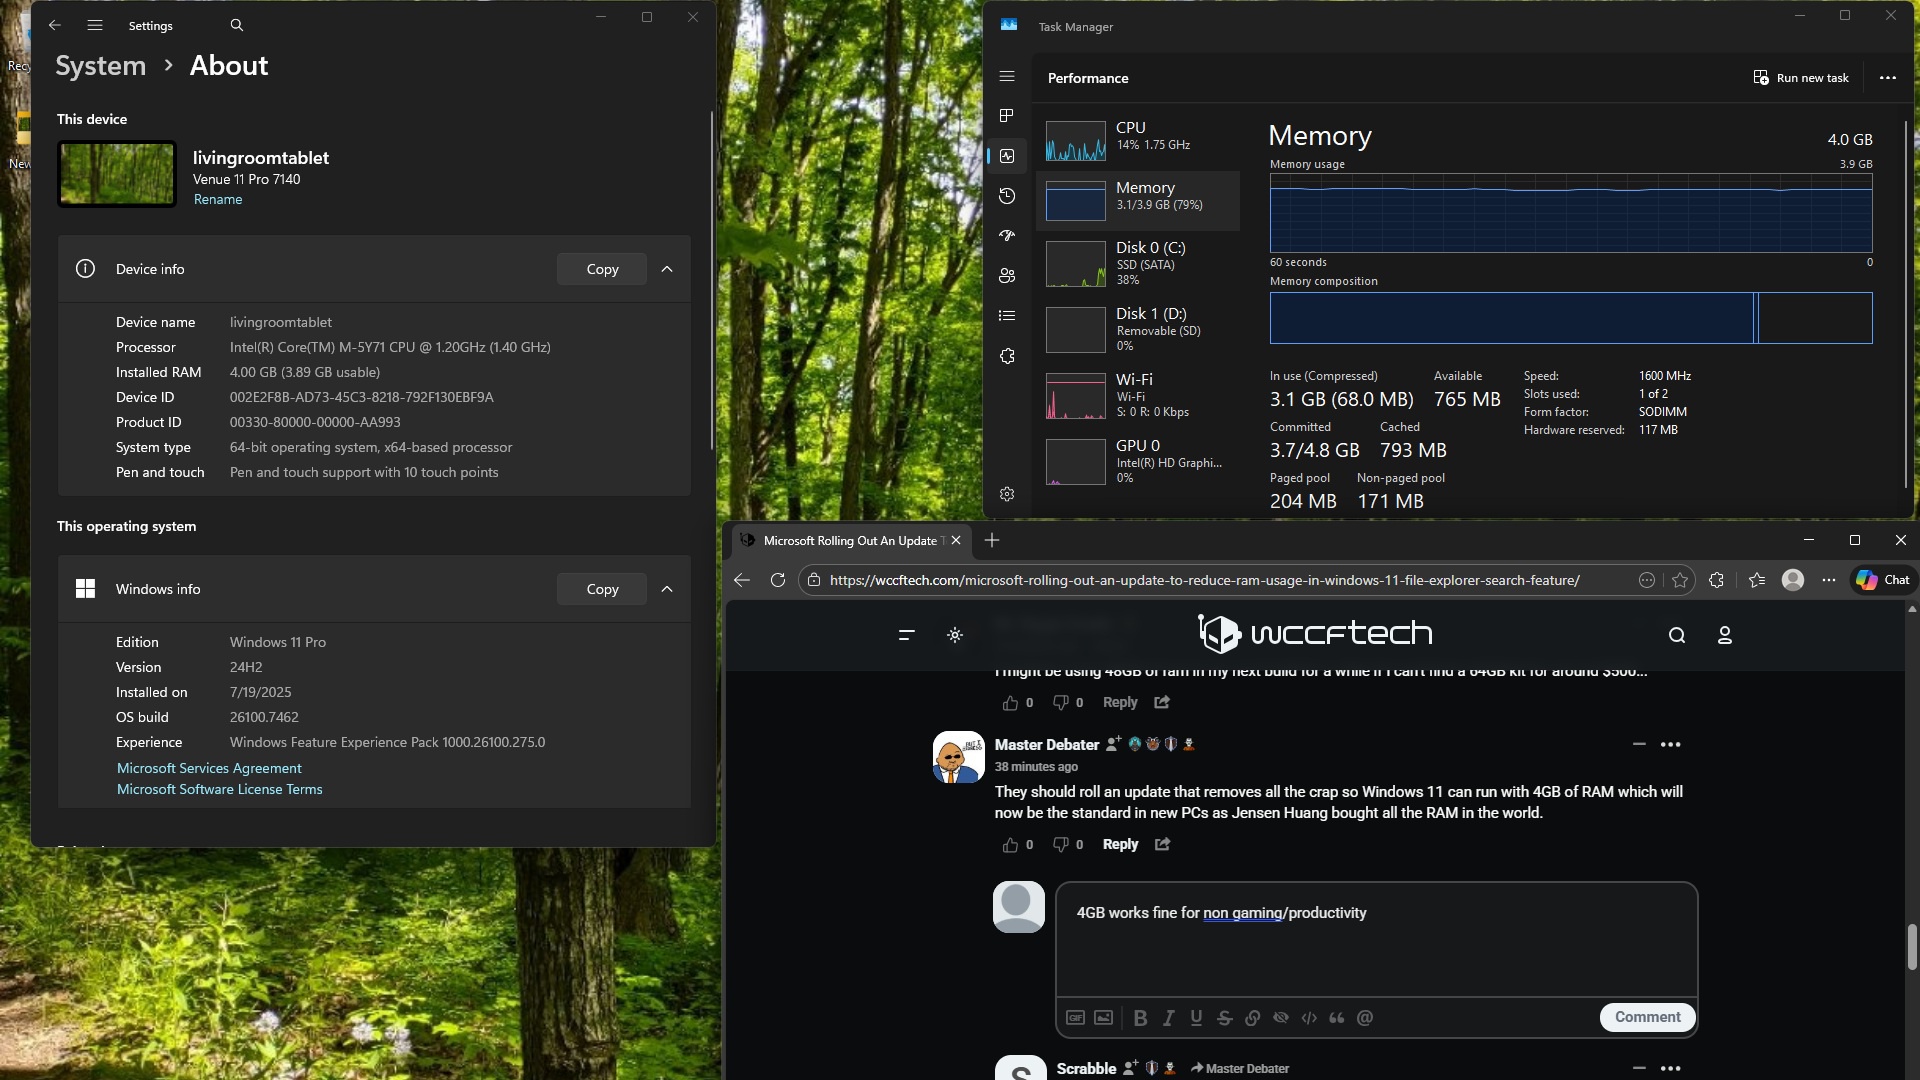Open Microsoft Software License Terms link

coord(220,789)
